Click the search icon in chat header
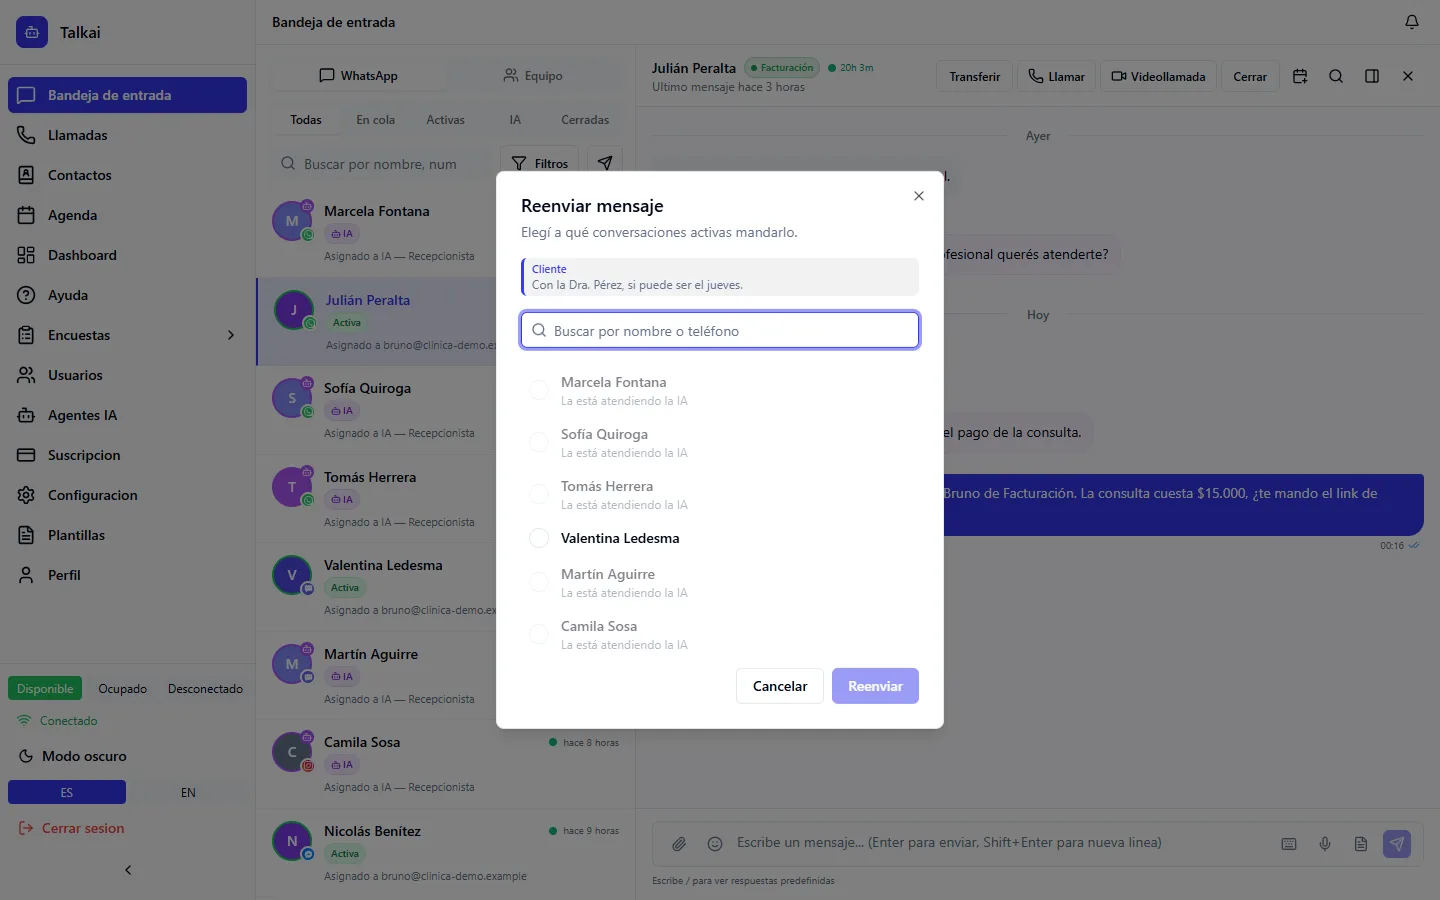The height and width of the screenshot is (900, 1440). [x=1336, y=76]
